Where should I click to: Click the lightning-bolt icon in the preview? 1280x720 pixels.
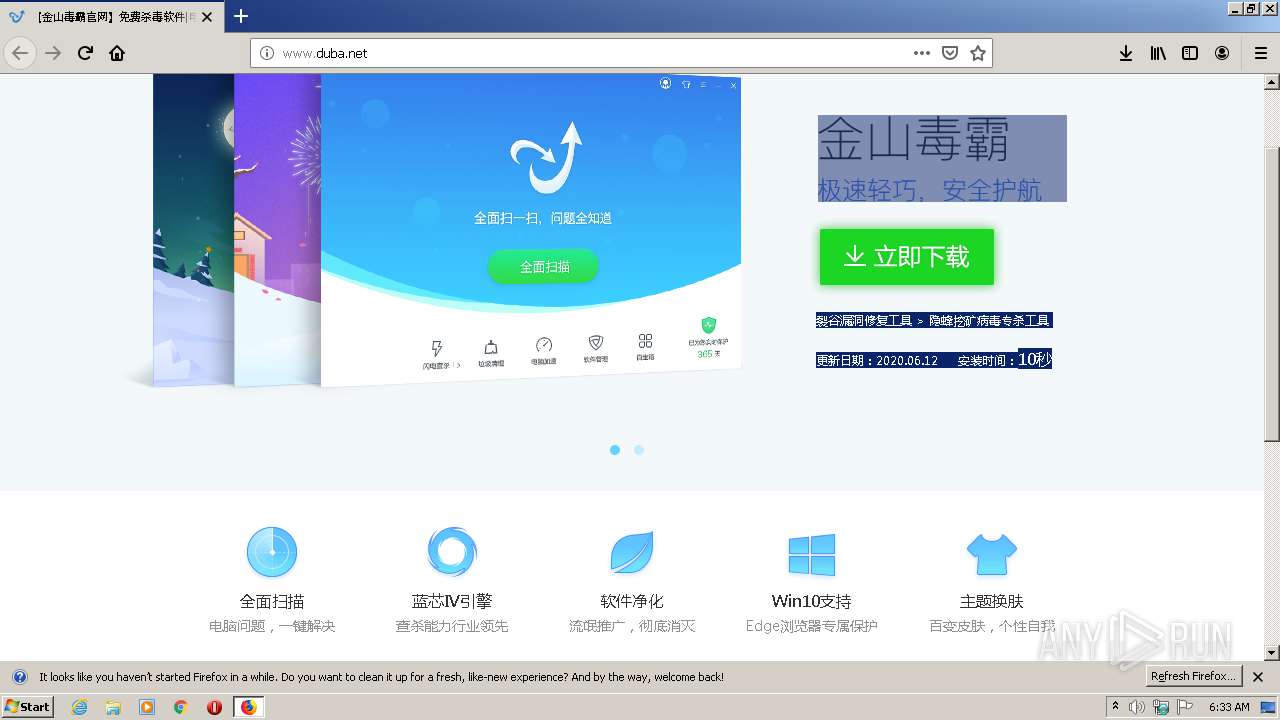[x=436, y=348]
